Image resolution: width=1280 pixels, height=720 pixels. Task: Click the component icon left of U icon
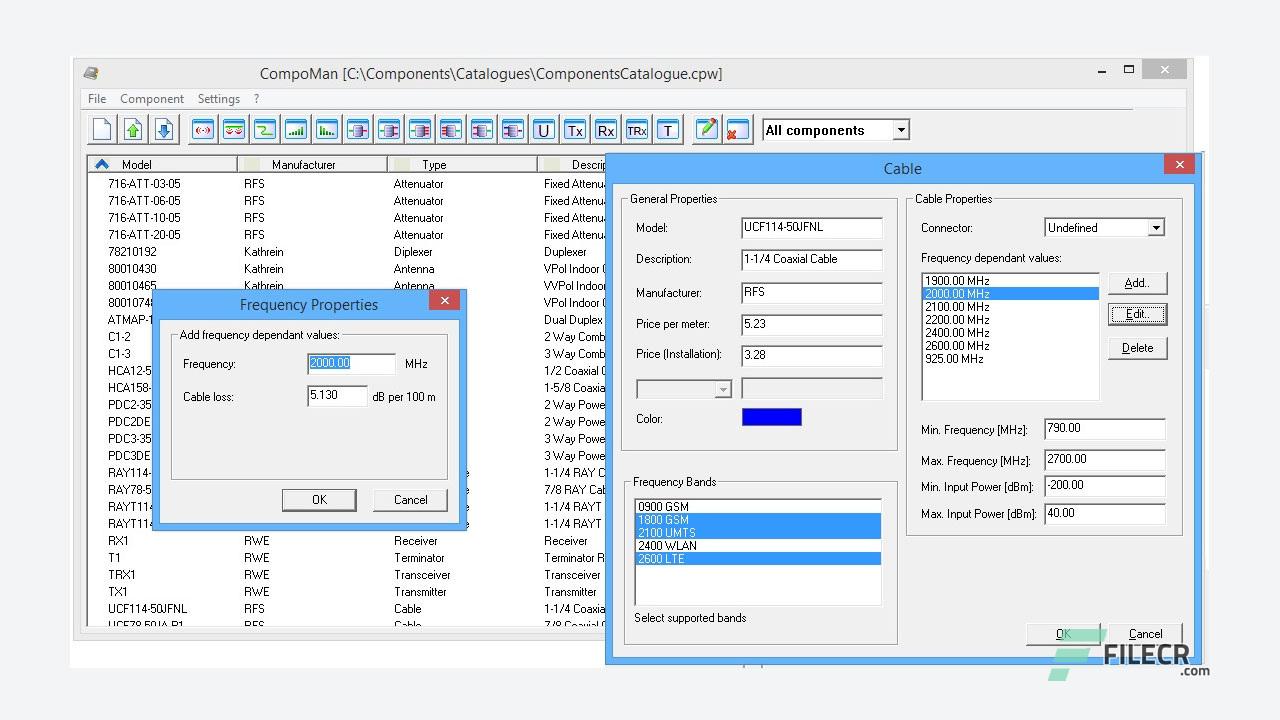513,129
